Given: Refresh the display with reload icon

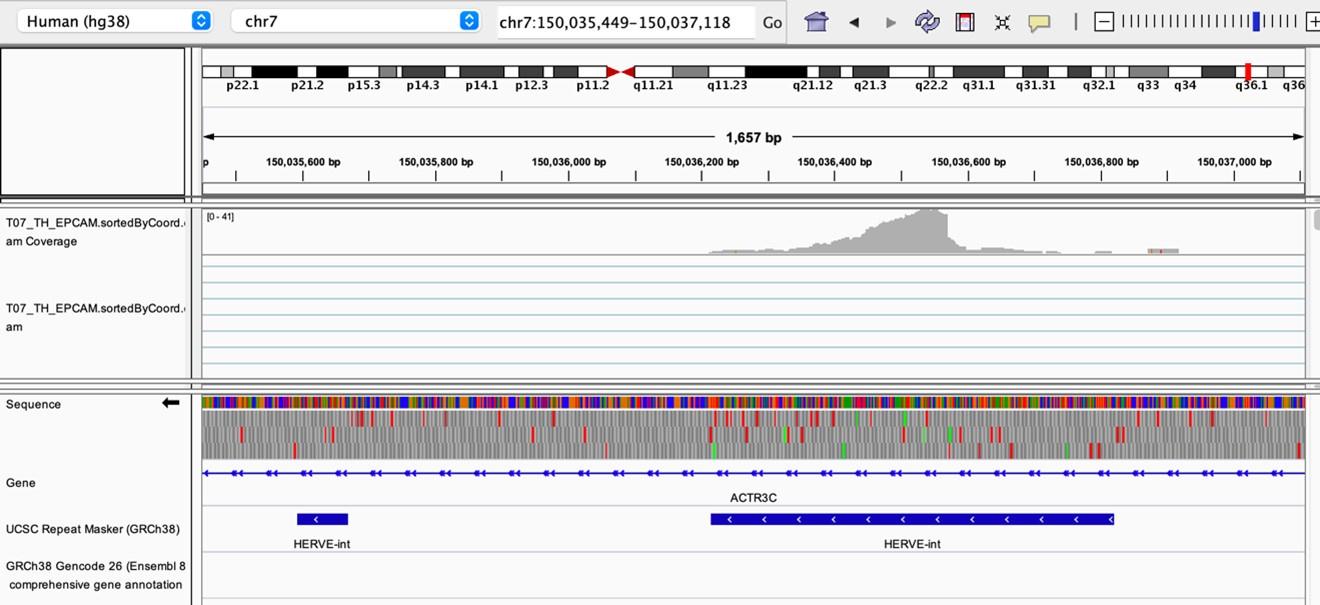Looking at the screenshot, I should pyautogui.click(x=927, y=22).
